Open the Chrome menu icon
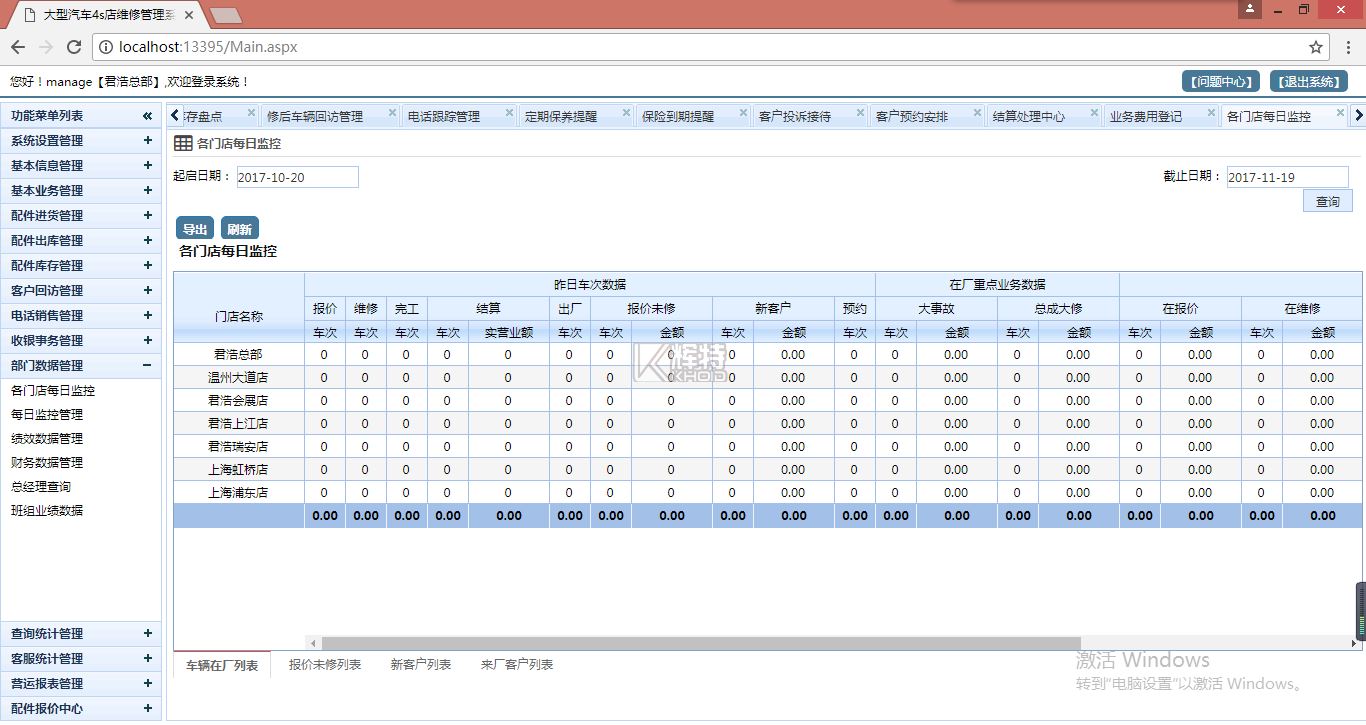 pyautogui.click(x=1346, y=47)
